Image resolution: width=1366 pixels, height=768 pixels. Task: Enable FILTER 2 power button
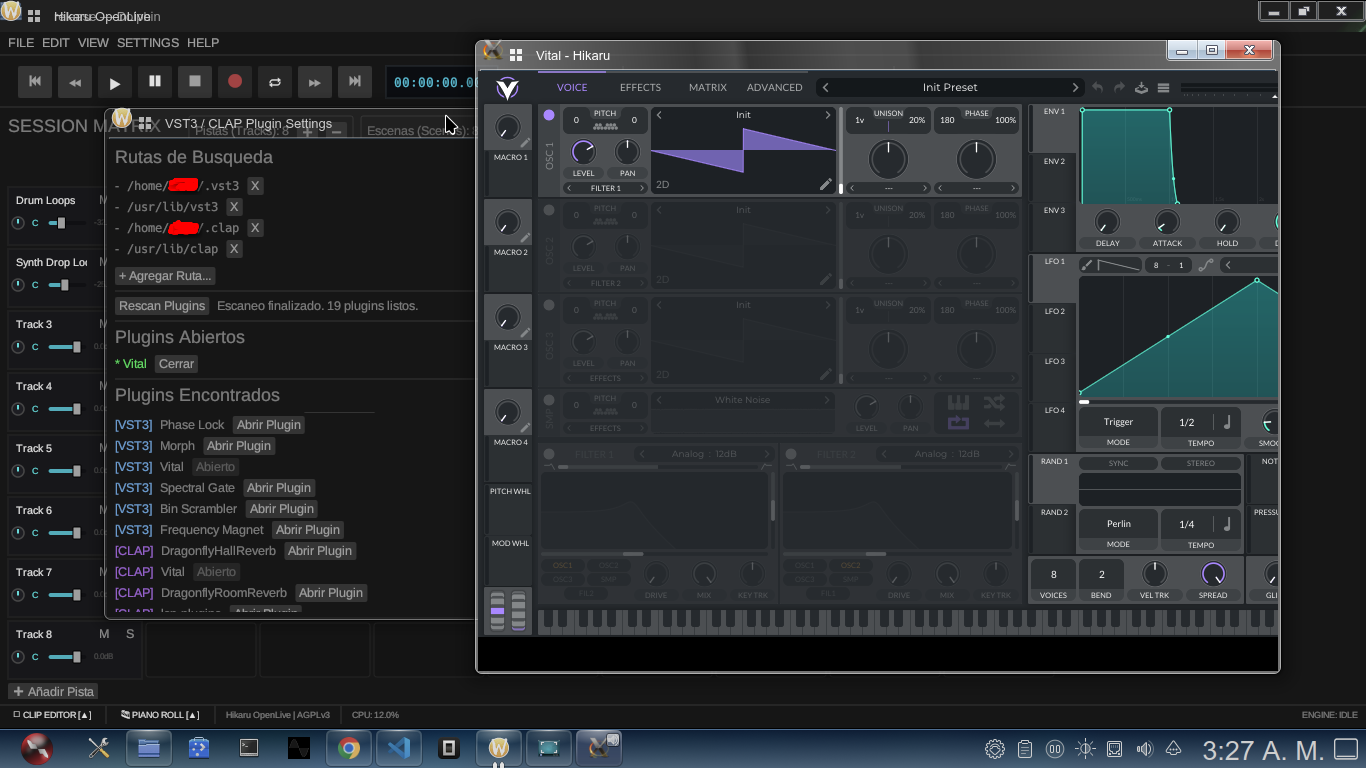(x=791, y=454)
